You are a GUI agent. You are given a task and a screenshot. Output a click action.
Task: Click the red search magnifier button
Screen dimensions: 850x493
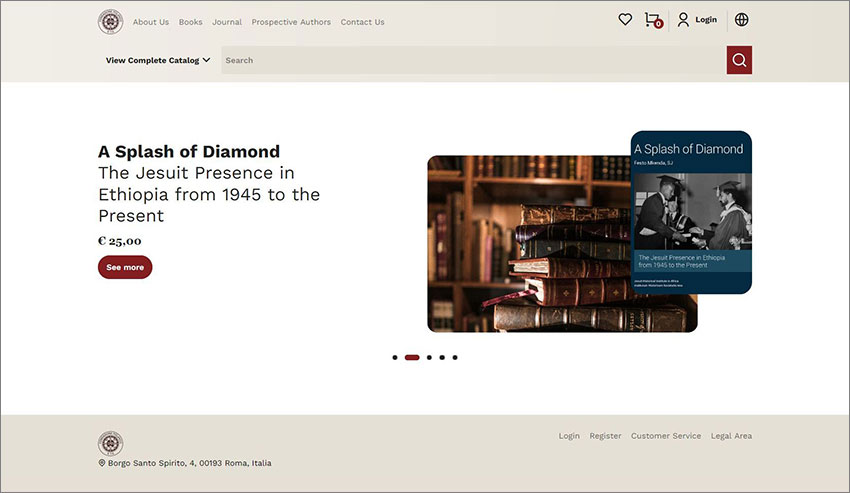pos(739,60)
